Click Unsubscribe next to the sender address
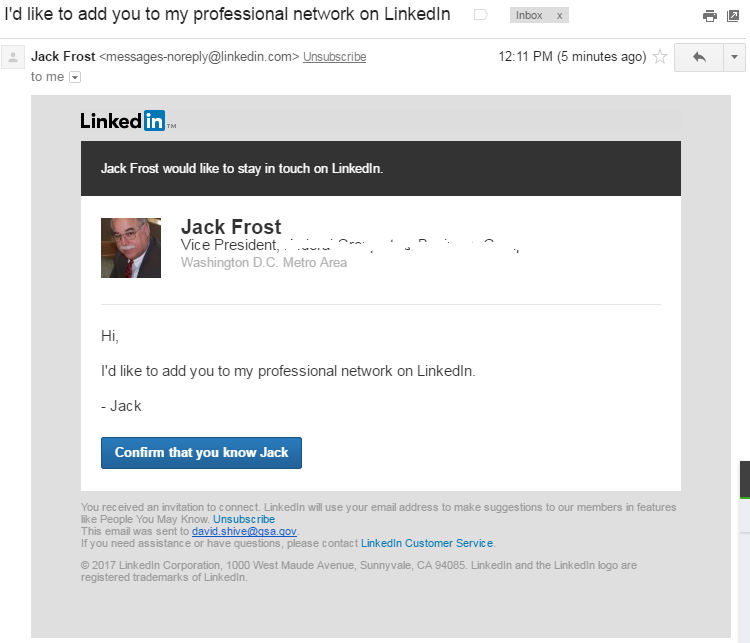This screenshot has width=750, height=643. click(334, 57)
